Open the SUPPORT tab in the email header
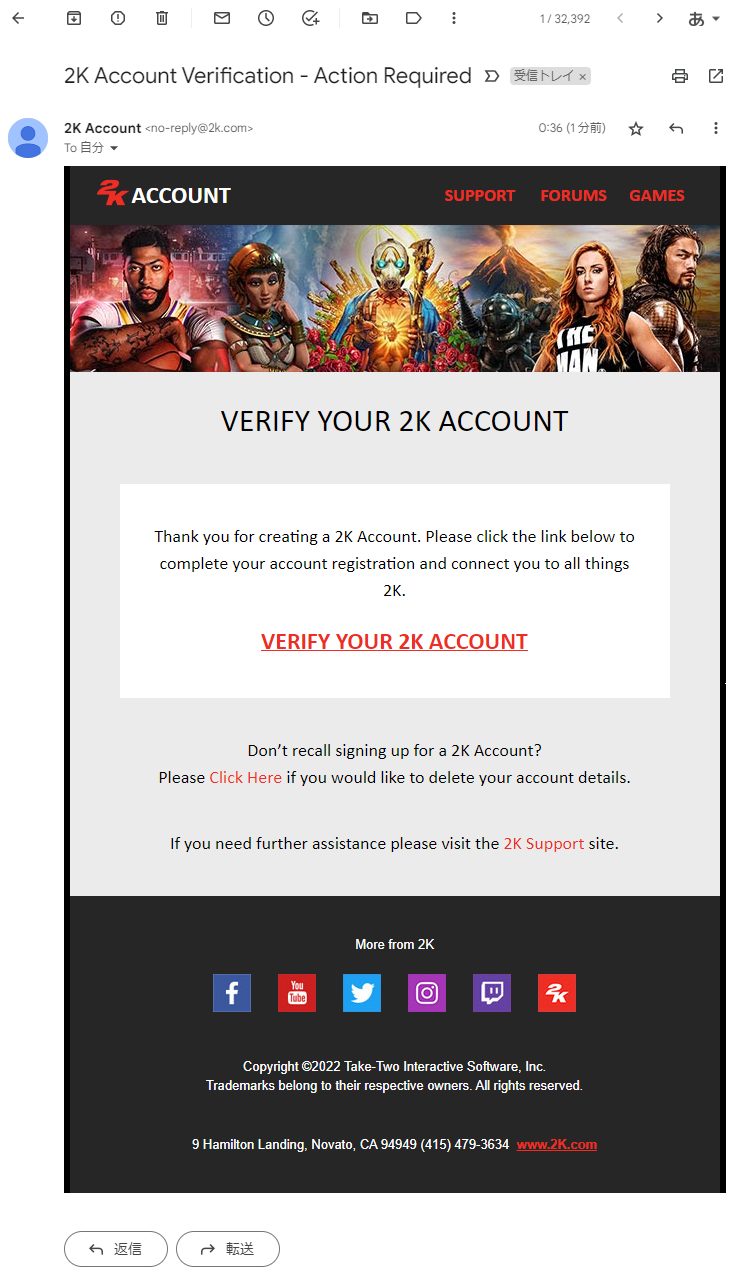 coord(480,195)
